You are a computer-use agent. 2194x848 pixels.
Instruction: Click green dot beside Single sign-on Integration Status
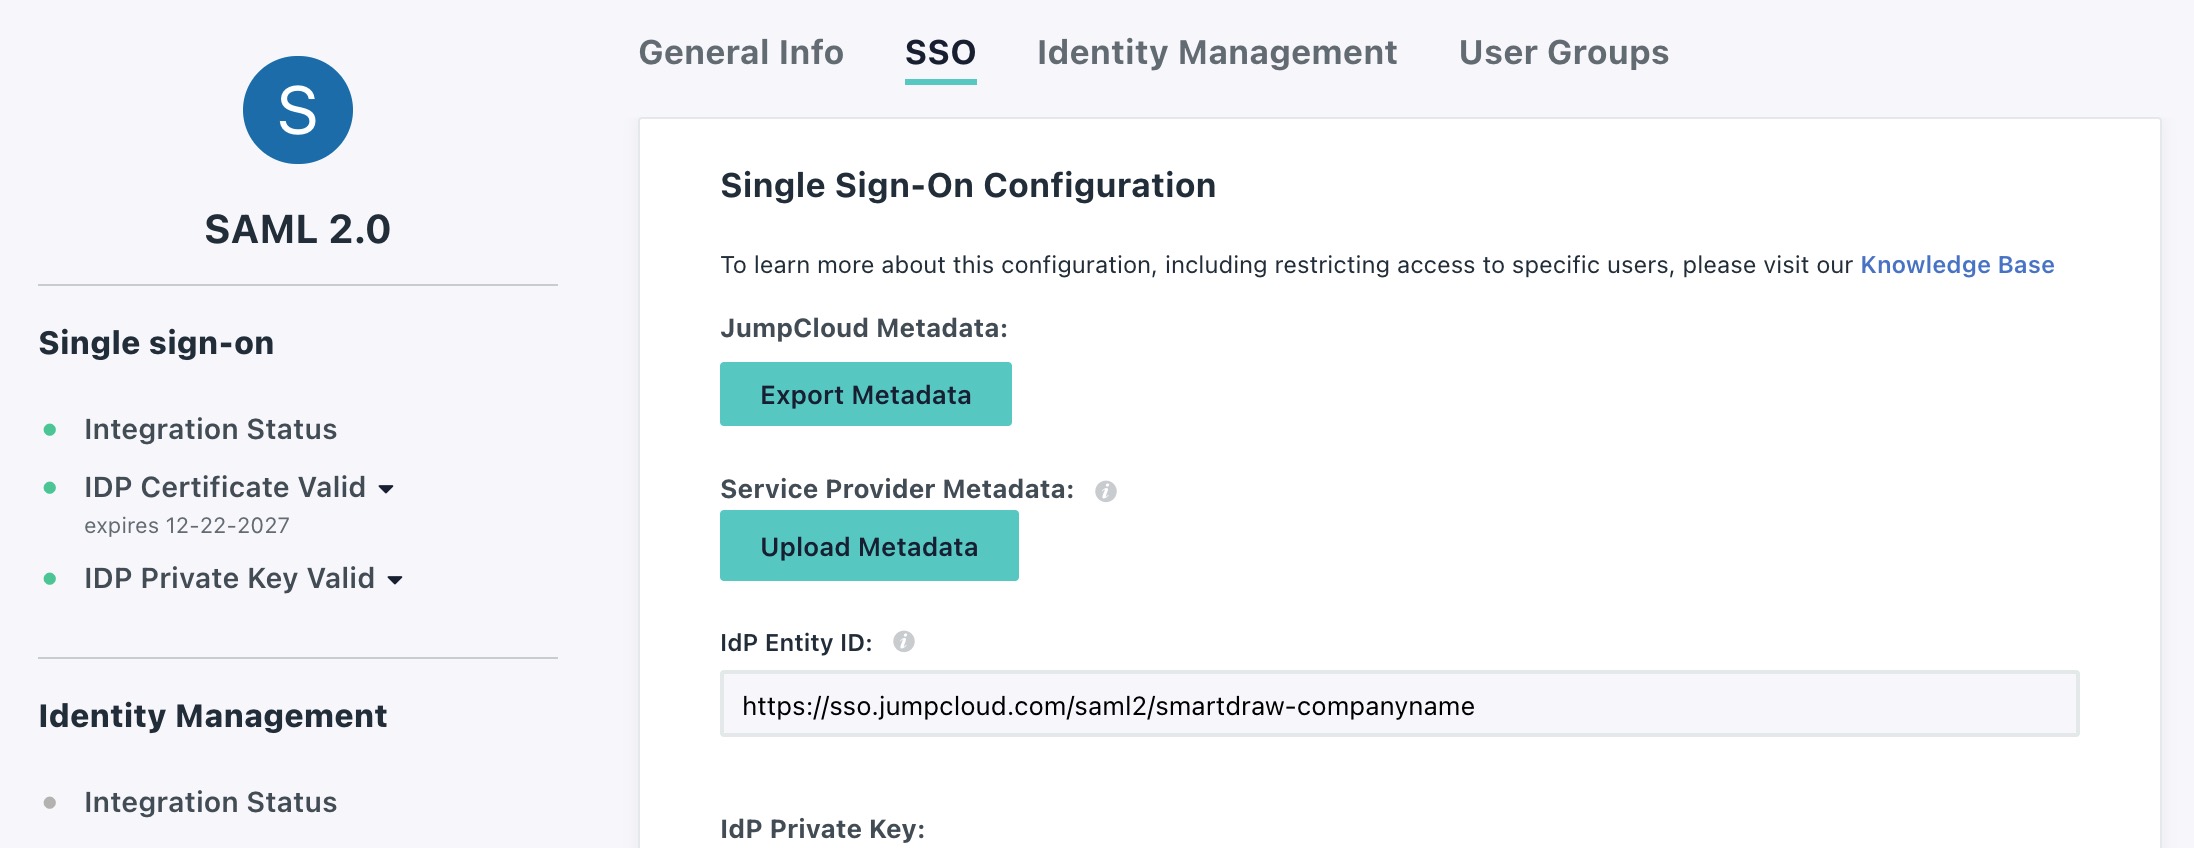click(x=50, y=430)
